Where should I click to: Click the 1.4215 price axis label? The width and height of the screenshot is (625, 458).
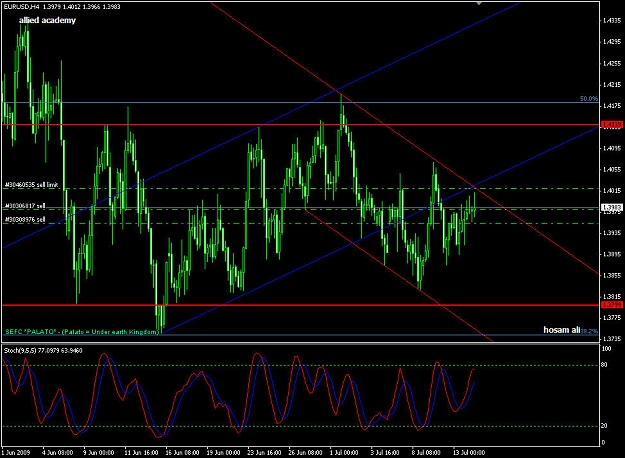pos(612,85)
